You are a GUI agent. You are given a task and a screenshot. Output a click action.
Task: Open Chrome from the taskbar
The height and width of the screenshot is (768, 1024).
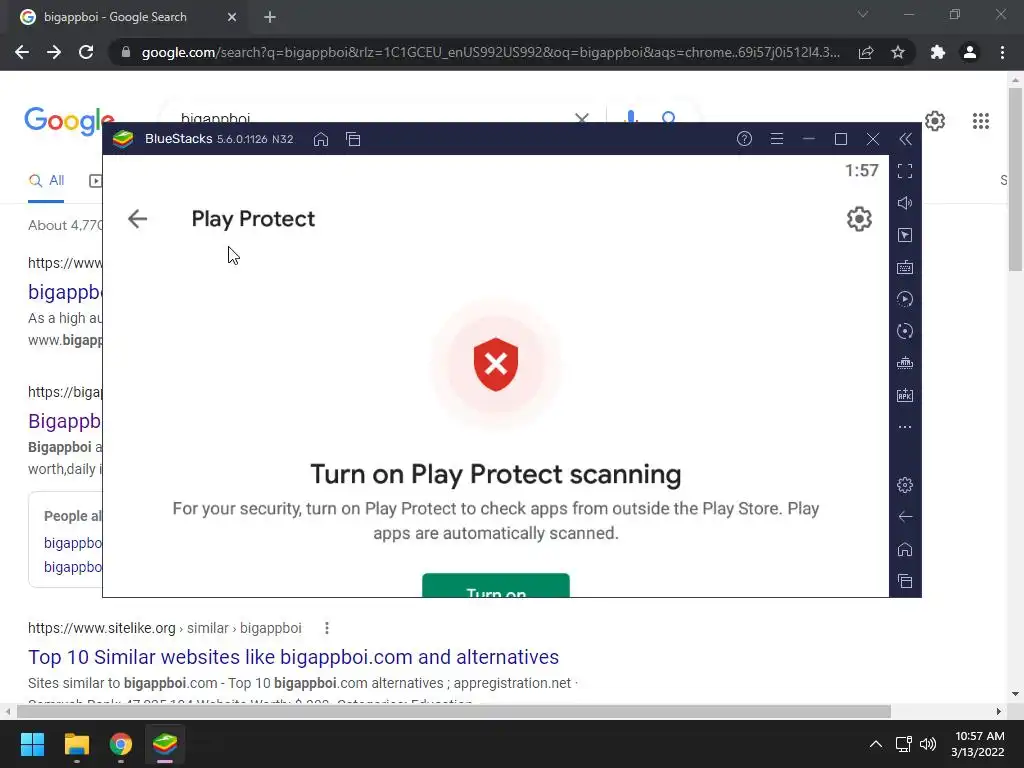[x=121, y=744]
